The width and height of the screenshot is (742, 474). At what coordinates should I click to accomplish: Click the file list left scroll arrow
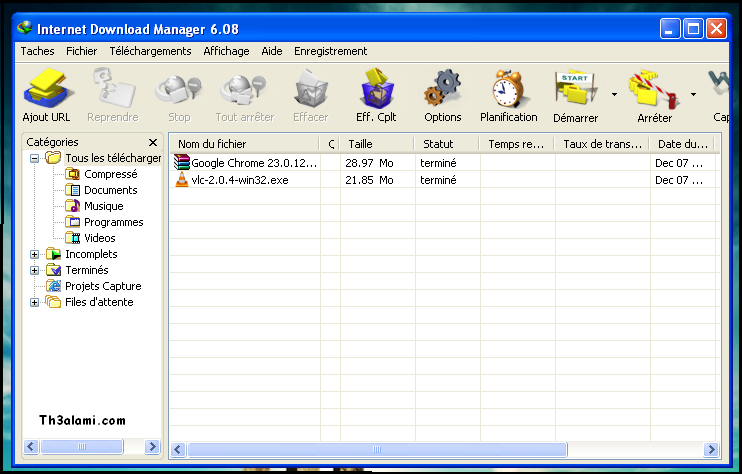click(178, 449)
